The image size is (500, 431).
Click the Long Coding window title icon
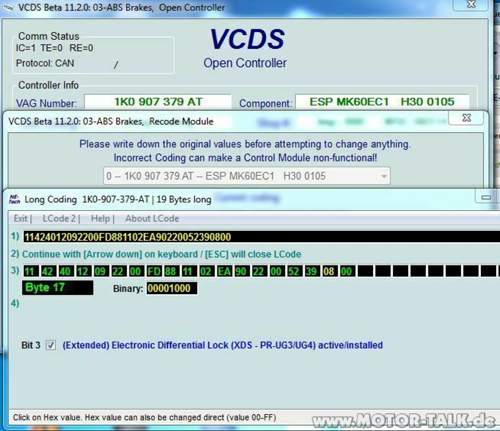(x=14, y=199)
